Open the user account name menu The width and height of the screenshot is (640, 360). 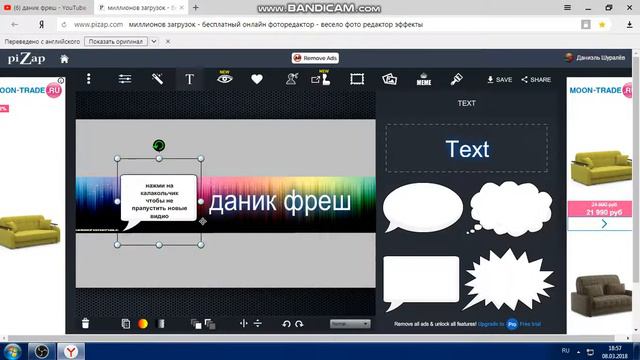[x=595, y=58]
